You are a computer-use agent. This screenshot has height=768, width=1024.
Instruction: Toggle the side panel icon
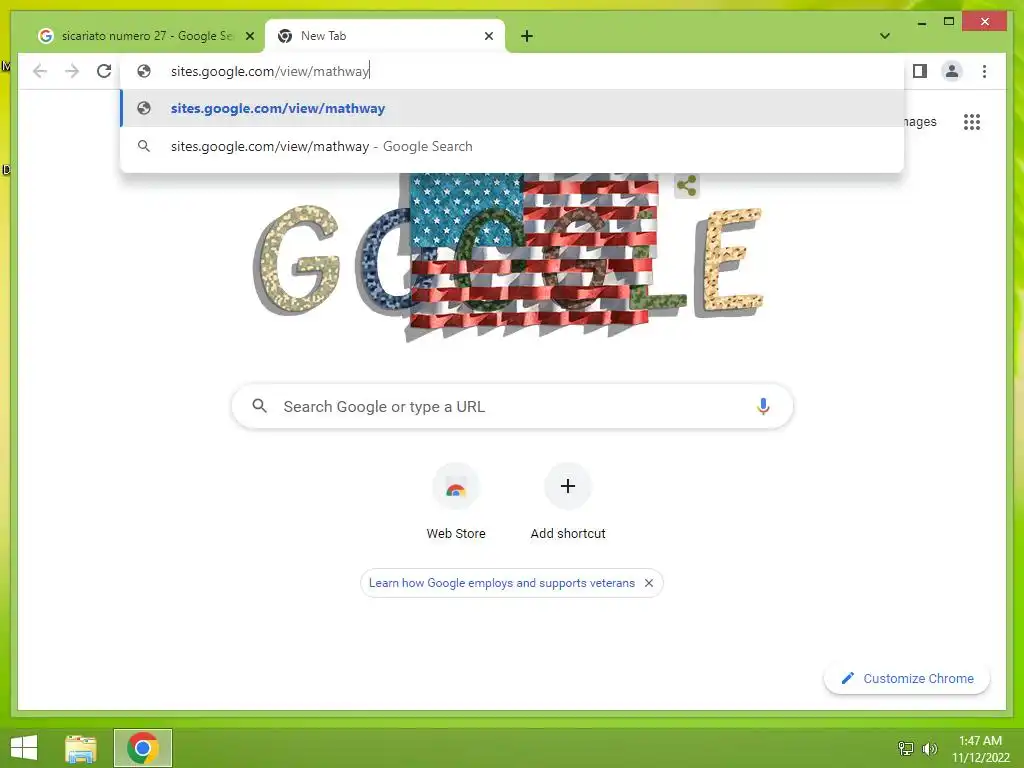(x=920, y=71)
